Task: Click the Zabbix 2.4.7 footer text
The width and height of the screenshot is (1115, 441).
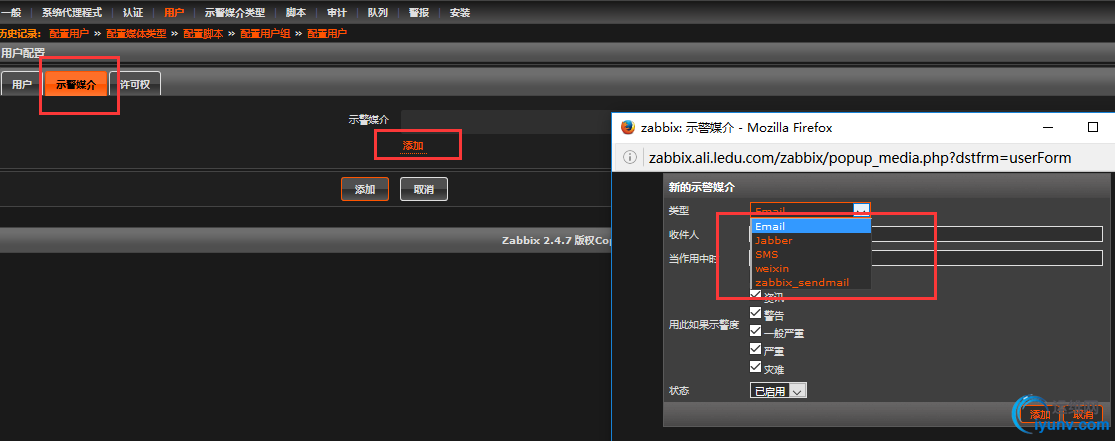Action: pyautogui.click(x=557, y=240)
